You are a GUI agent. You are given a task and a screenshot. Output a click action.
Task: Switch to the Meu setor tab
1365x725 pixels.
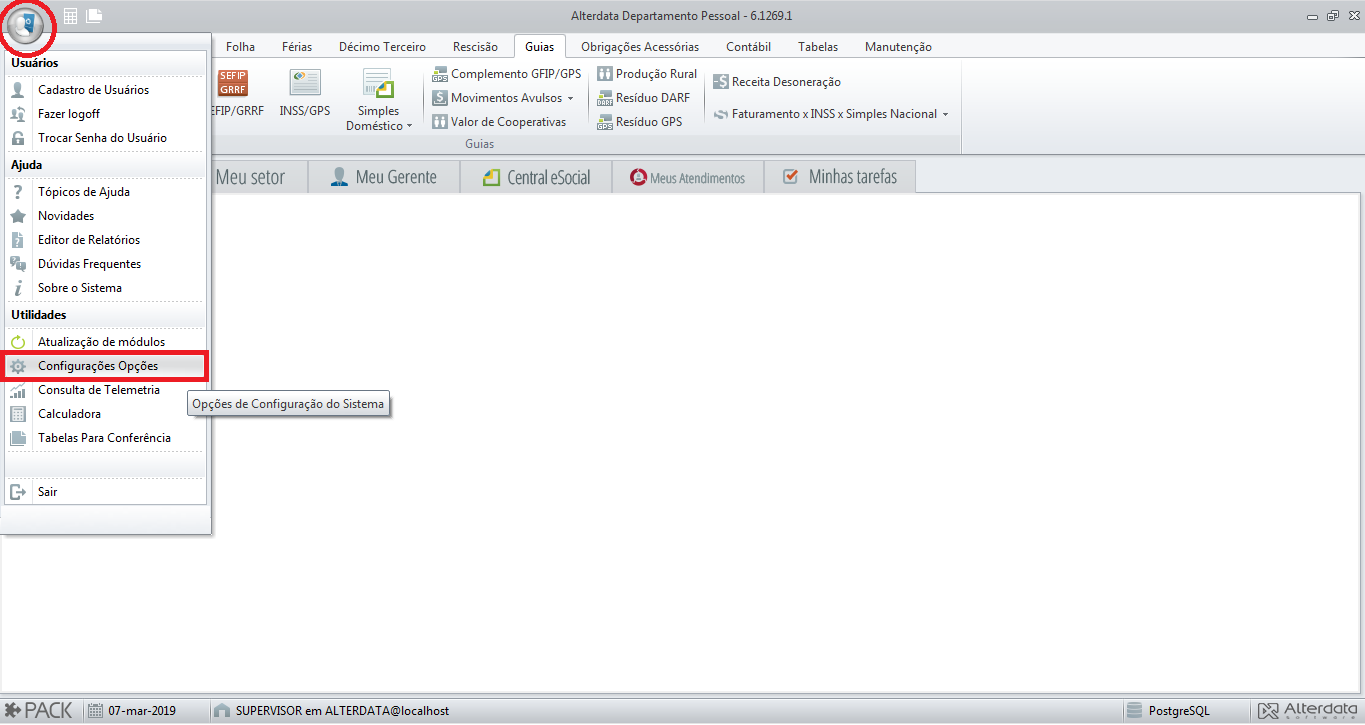coord(250,177)
